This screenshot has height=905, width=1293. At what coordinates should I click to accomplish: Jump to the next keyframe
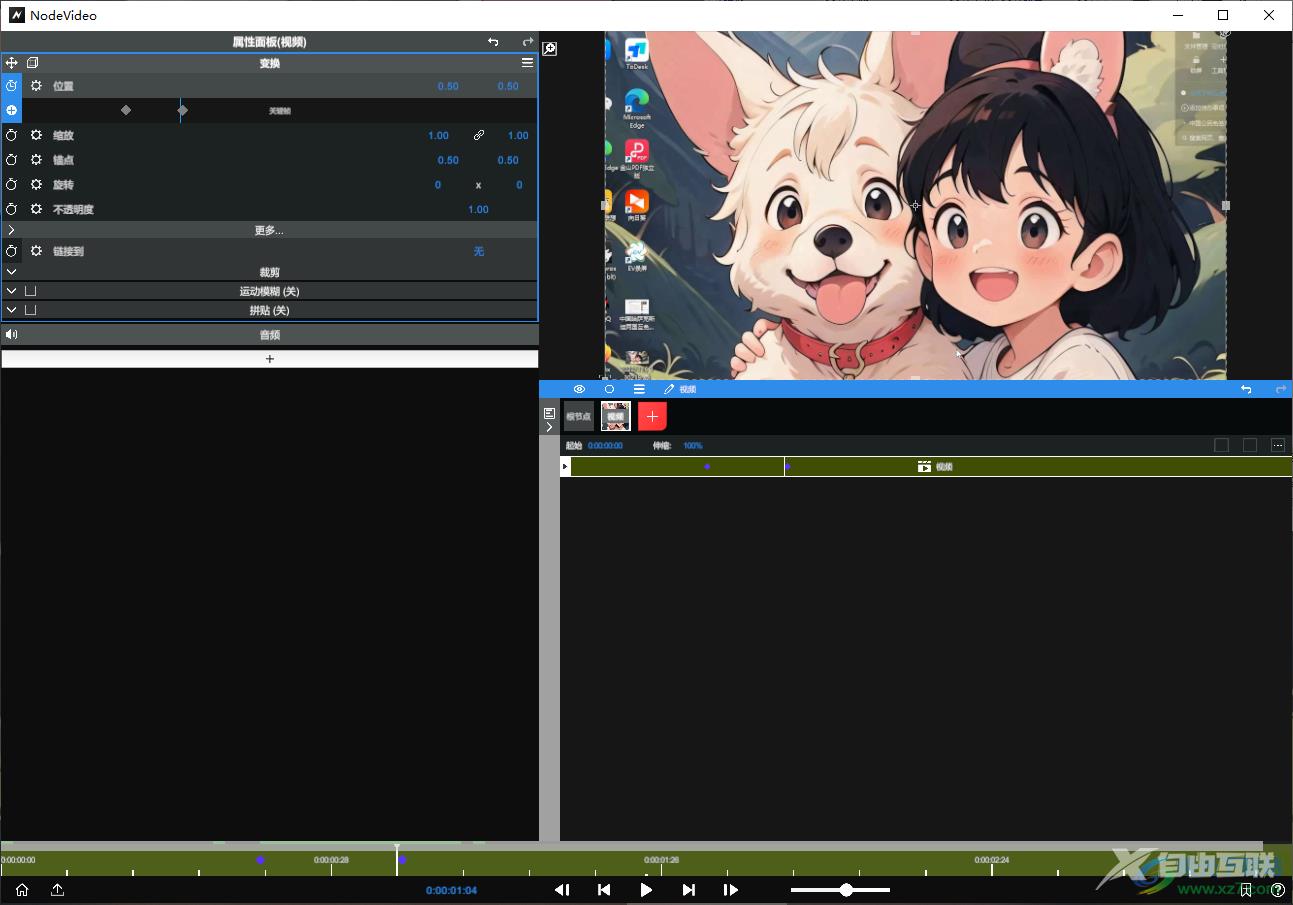point(688,890)
